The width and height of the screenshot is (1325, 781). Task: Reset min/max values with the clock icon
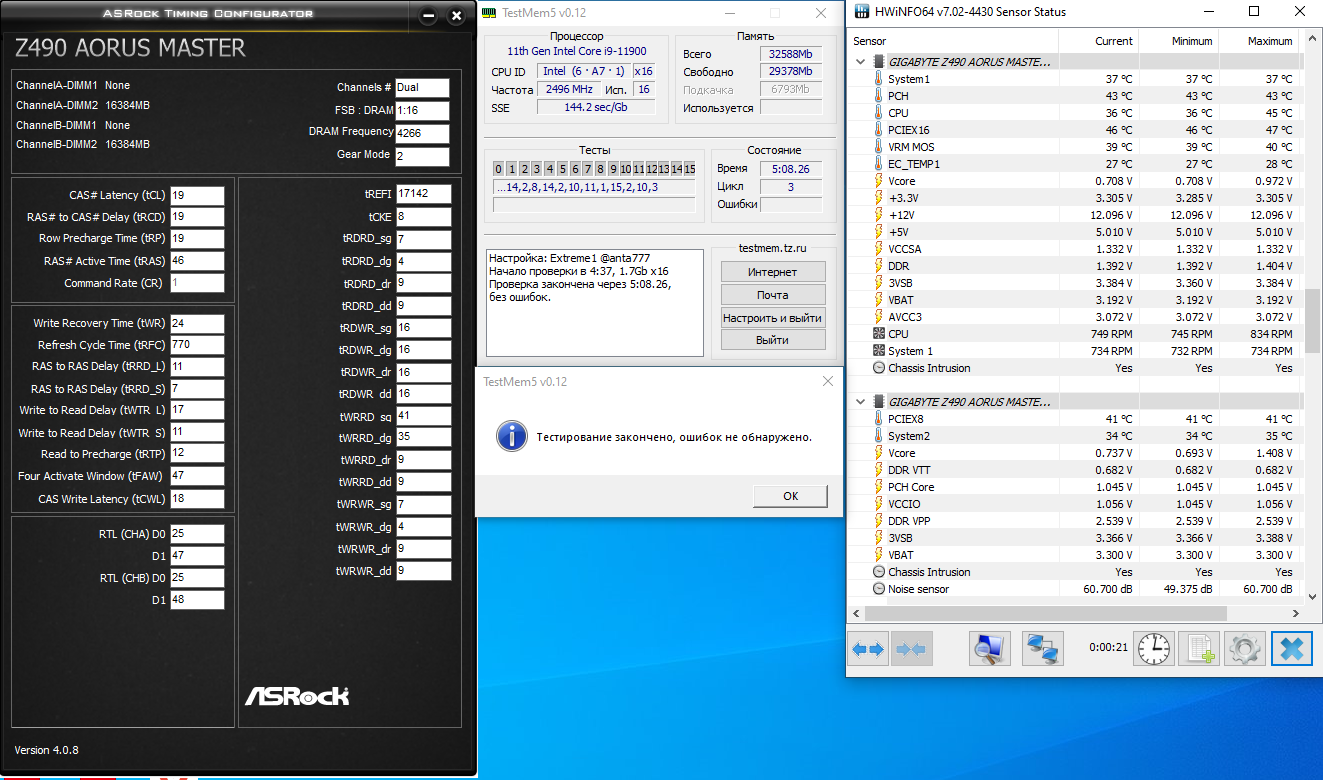coord(1153,649)
